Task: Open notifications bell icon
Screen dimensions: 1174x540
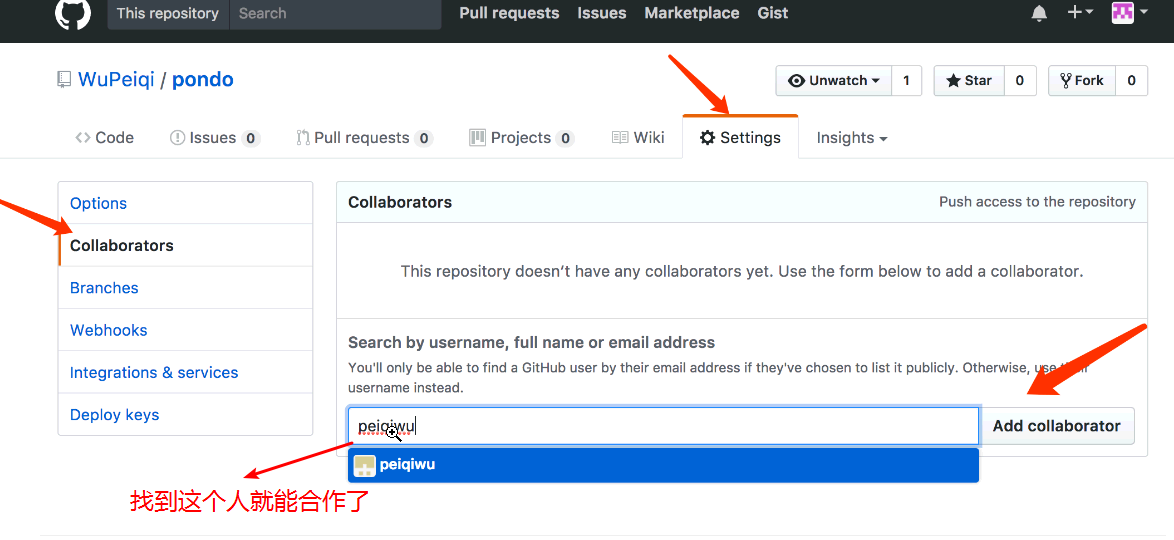Action: [x=1039, y=13]
